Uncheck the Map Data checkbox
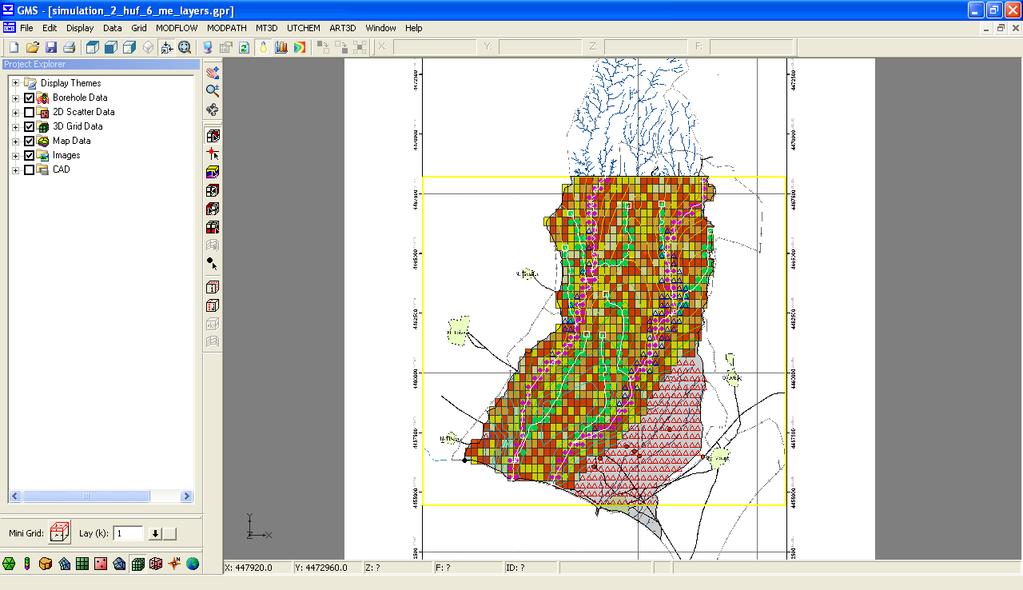Image resolution: width=1023 pixels, height=590 pixels. (x=29, y=141)
